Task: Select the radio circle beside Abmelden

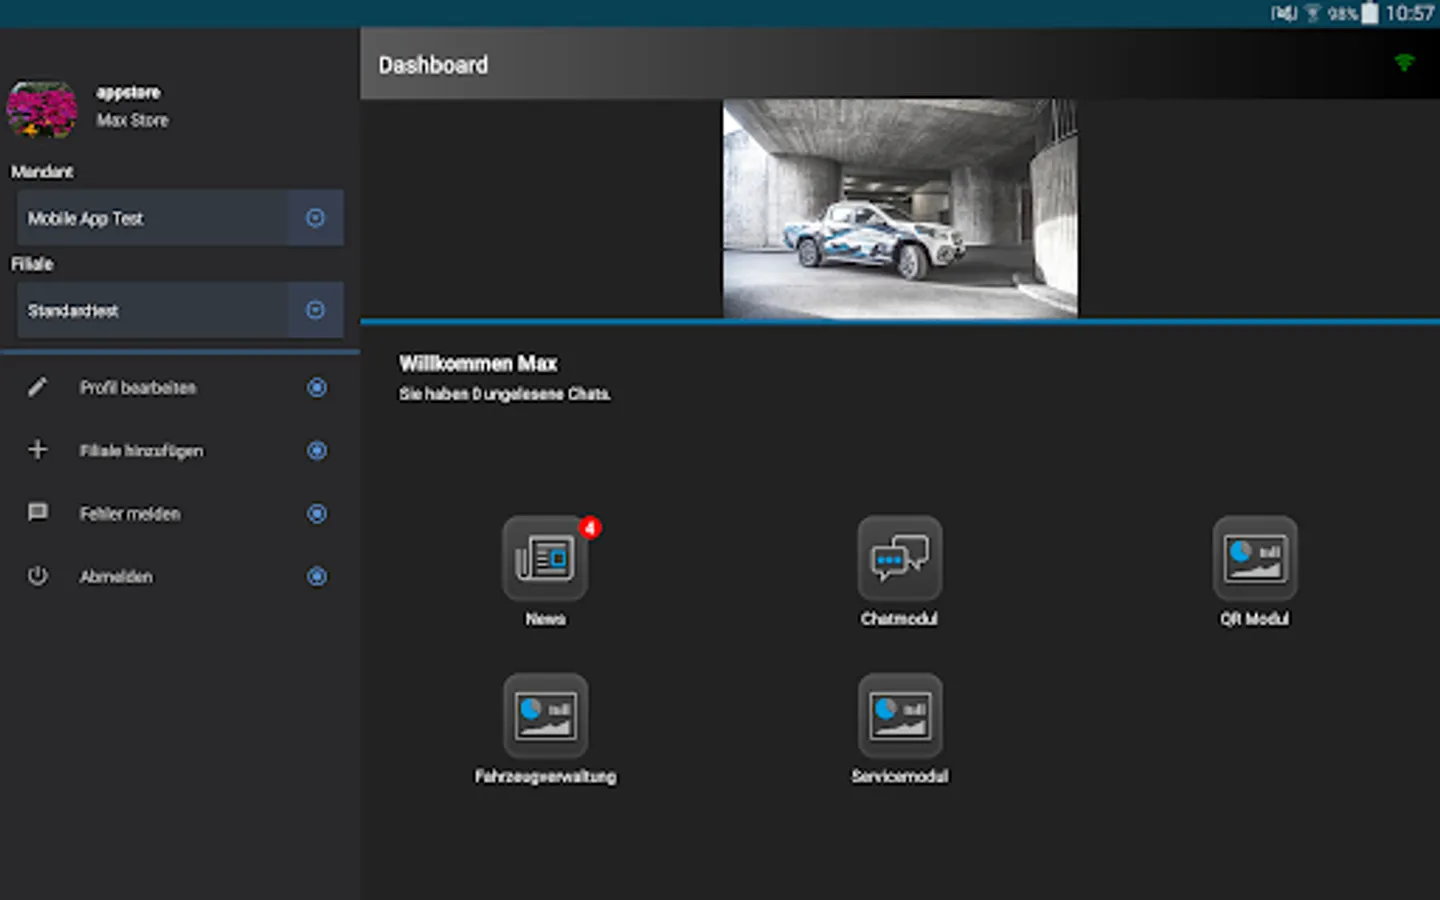Action: pyautogui.click(x=317, y=576)
